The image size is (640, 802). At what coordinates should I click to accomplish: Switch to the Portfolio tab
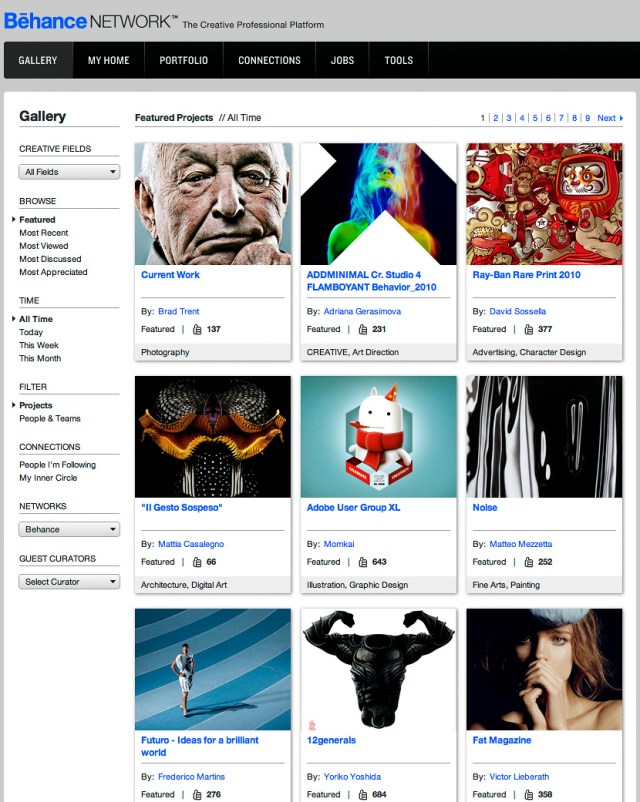coord(184,60)
